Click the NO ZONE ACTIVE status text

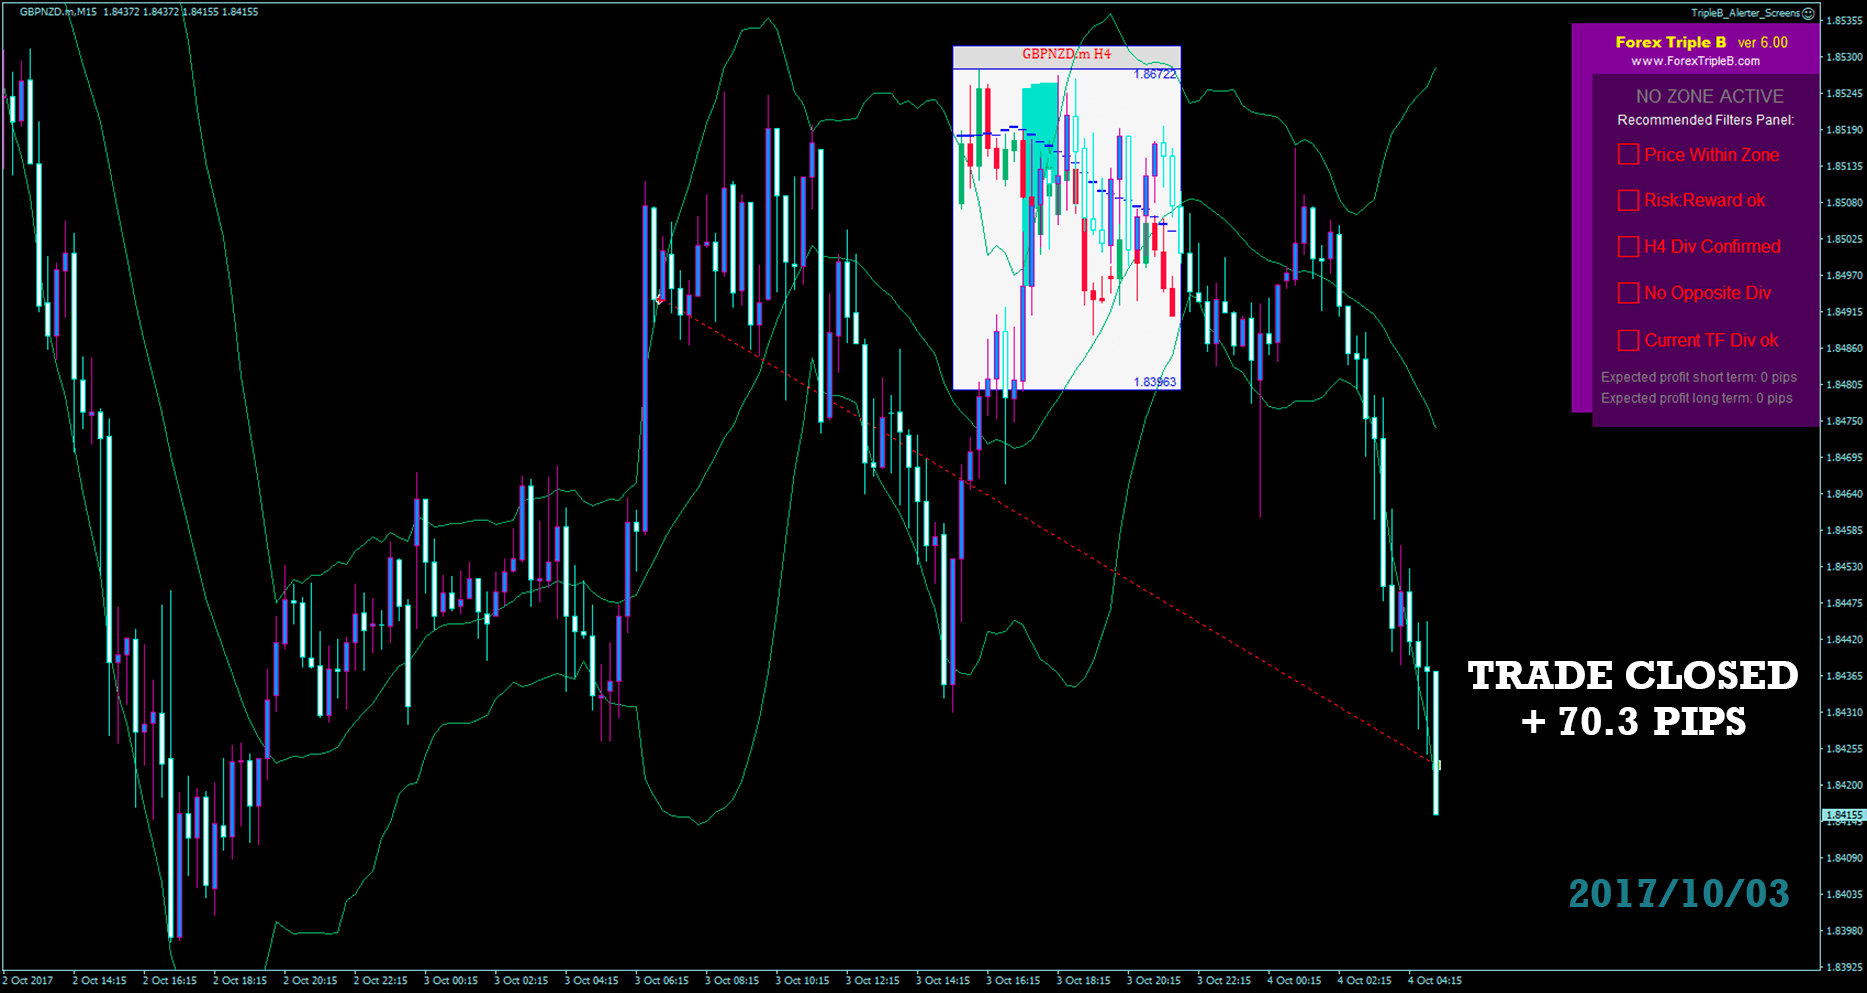[1709, 96]
